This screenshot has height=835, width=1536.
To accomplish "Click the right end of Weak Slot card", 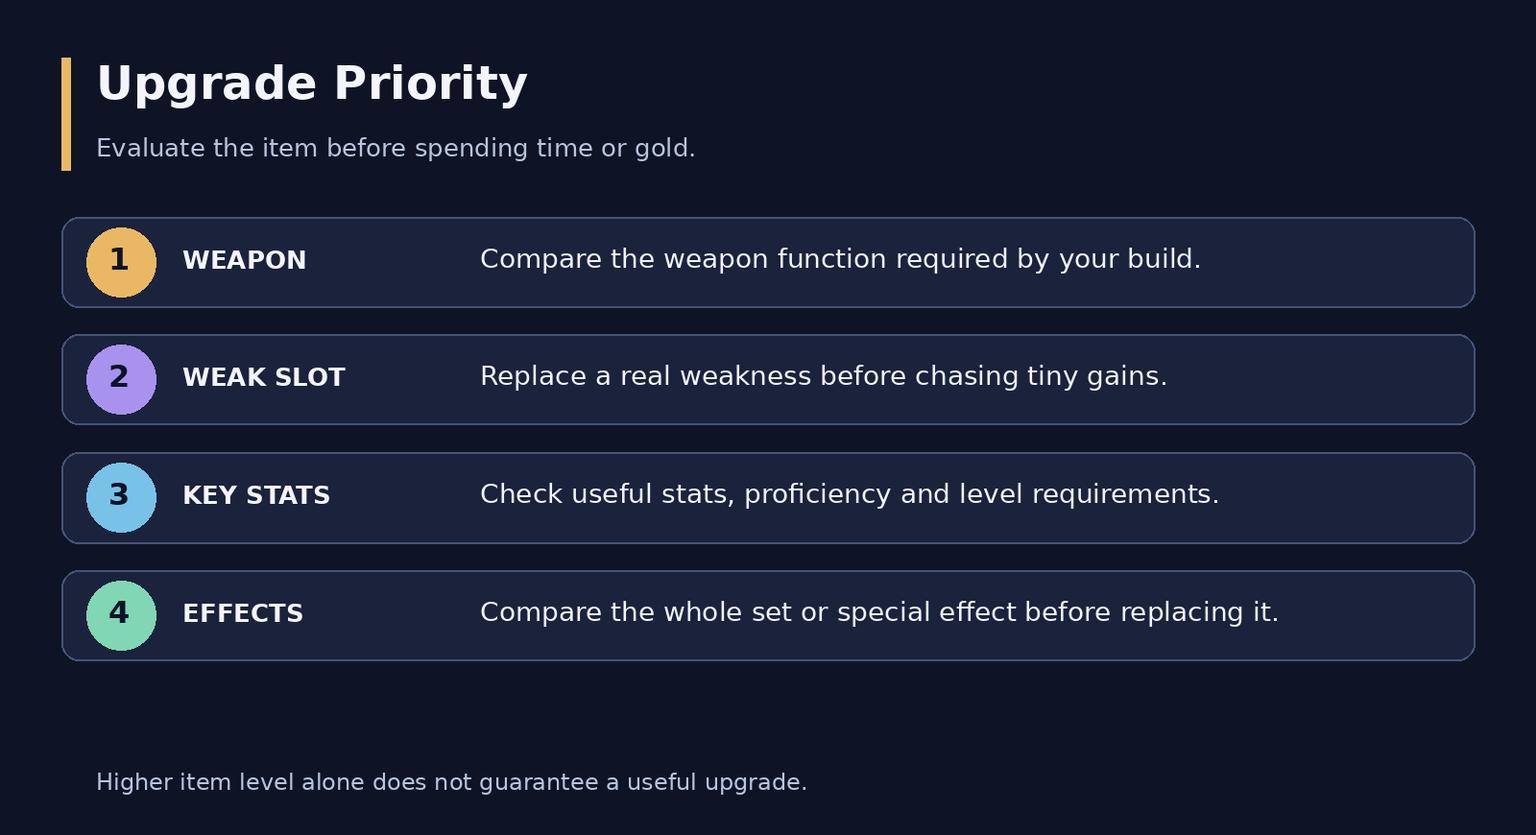I will [1440, 380].
